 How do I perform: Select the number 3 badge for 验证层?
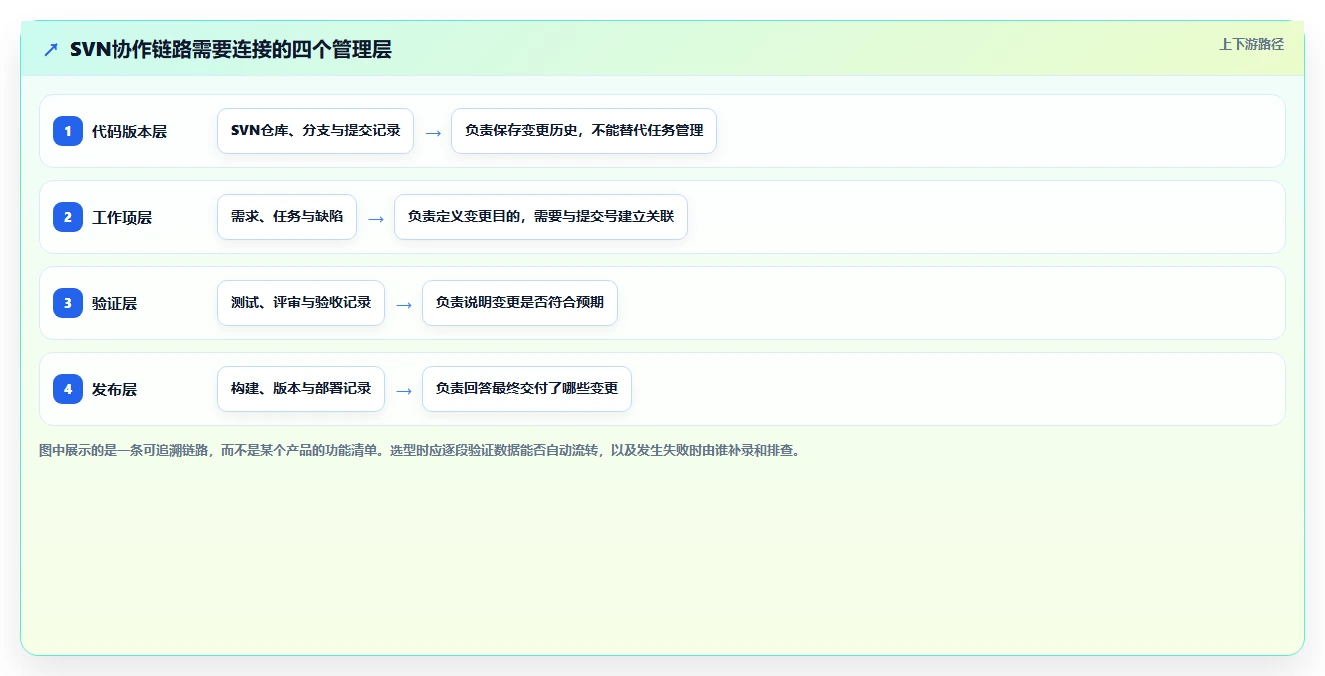(x=68, y=303)
